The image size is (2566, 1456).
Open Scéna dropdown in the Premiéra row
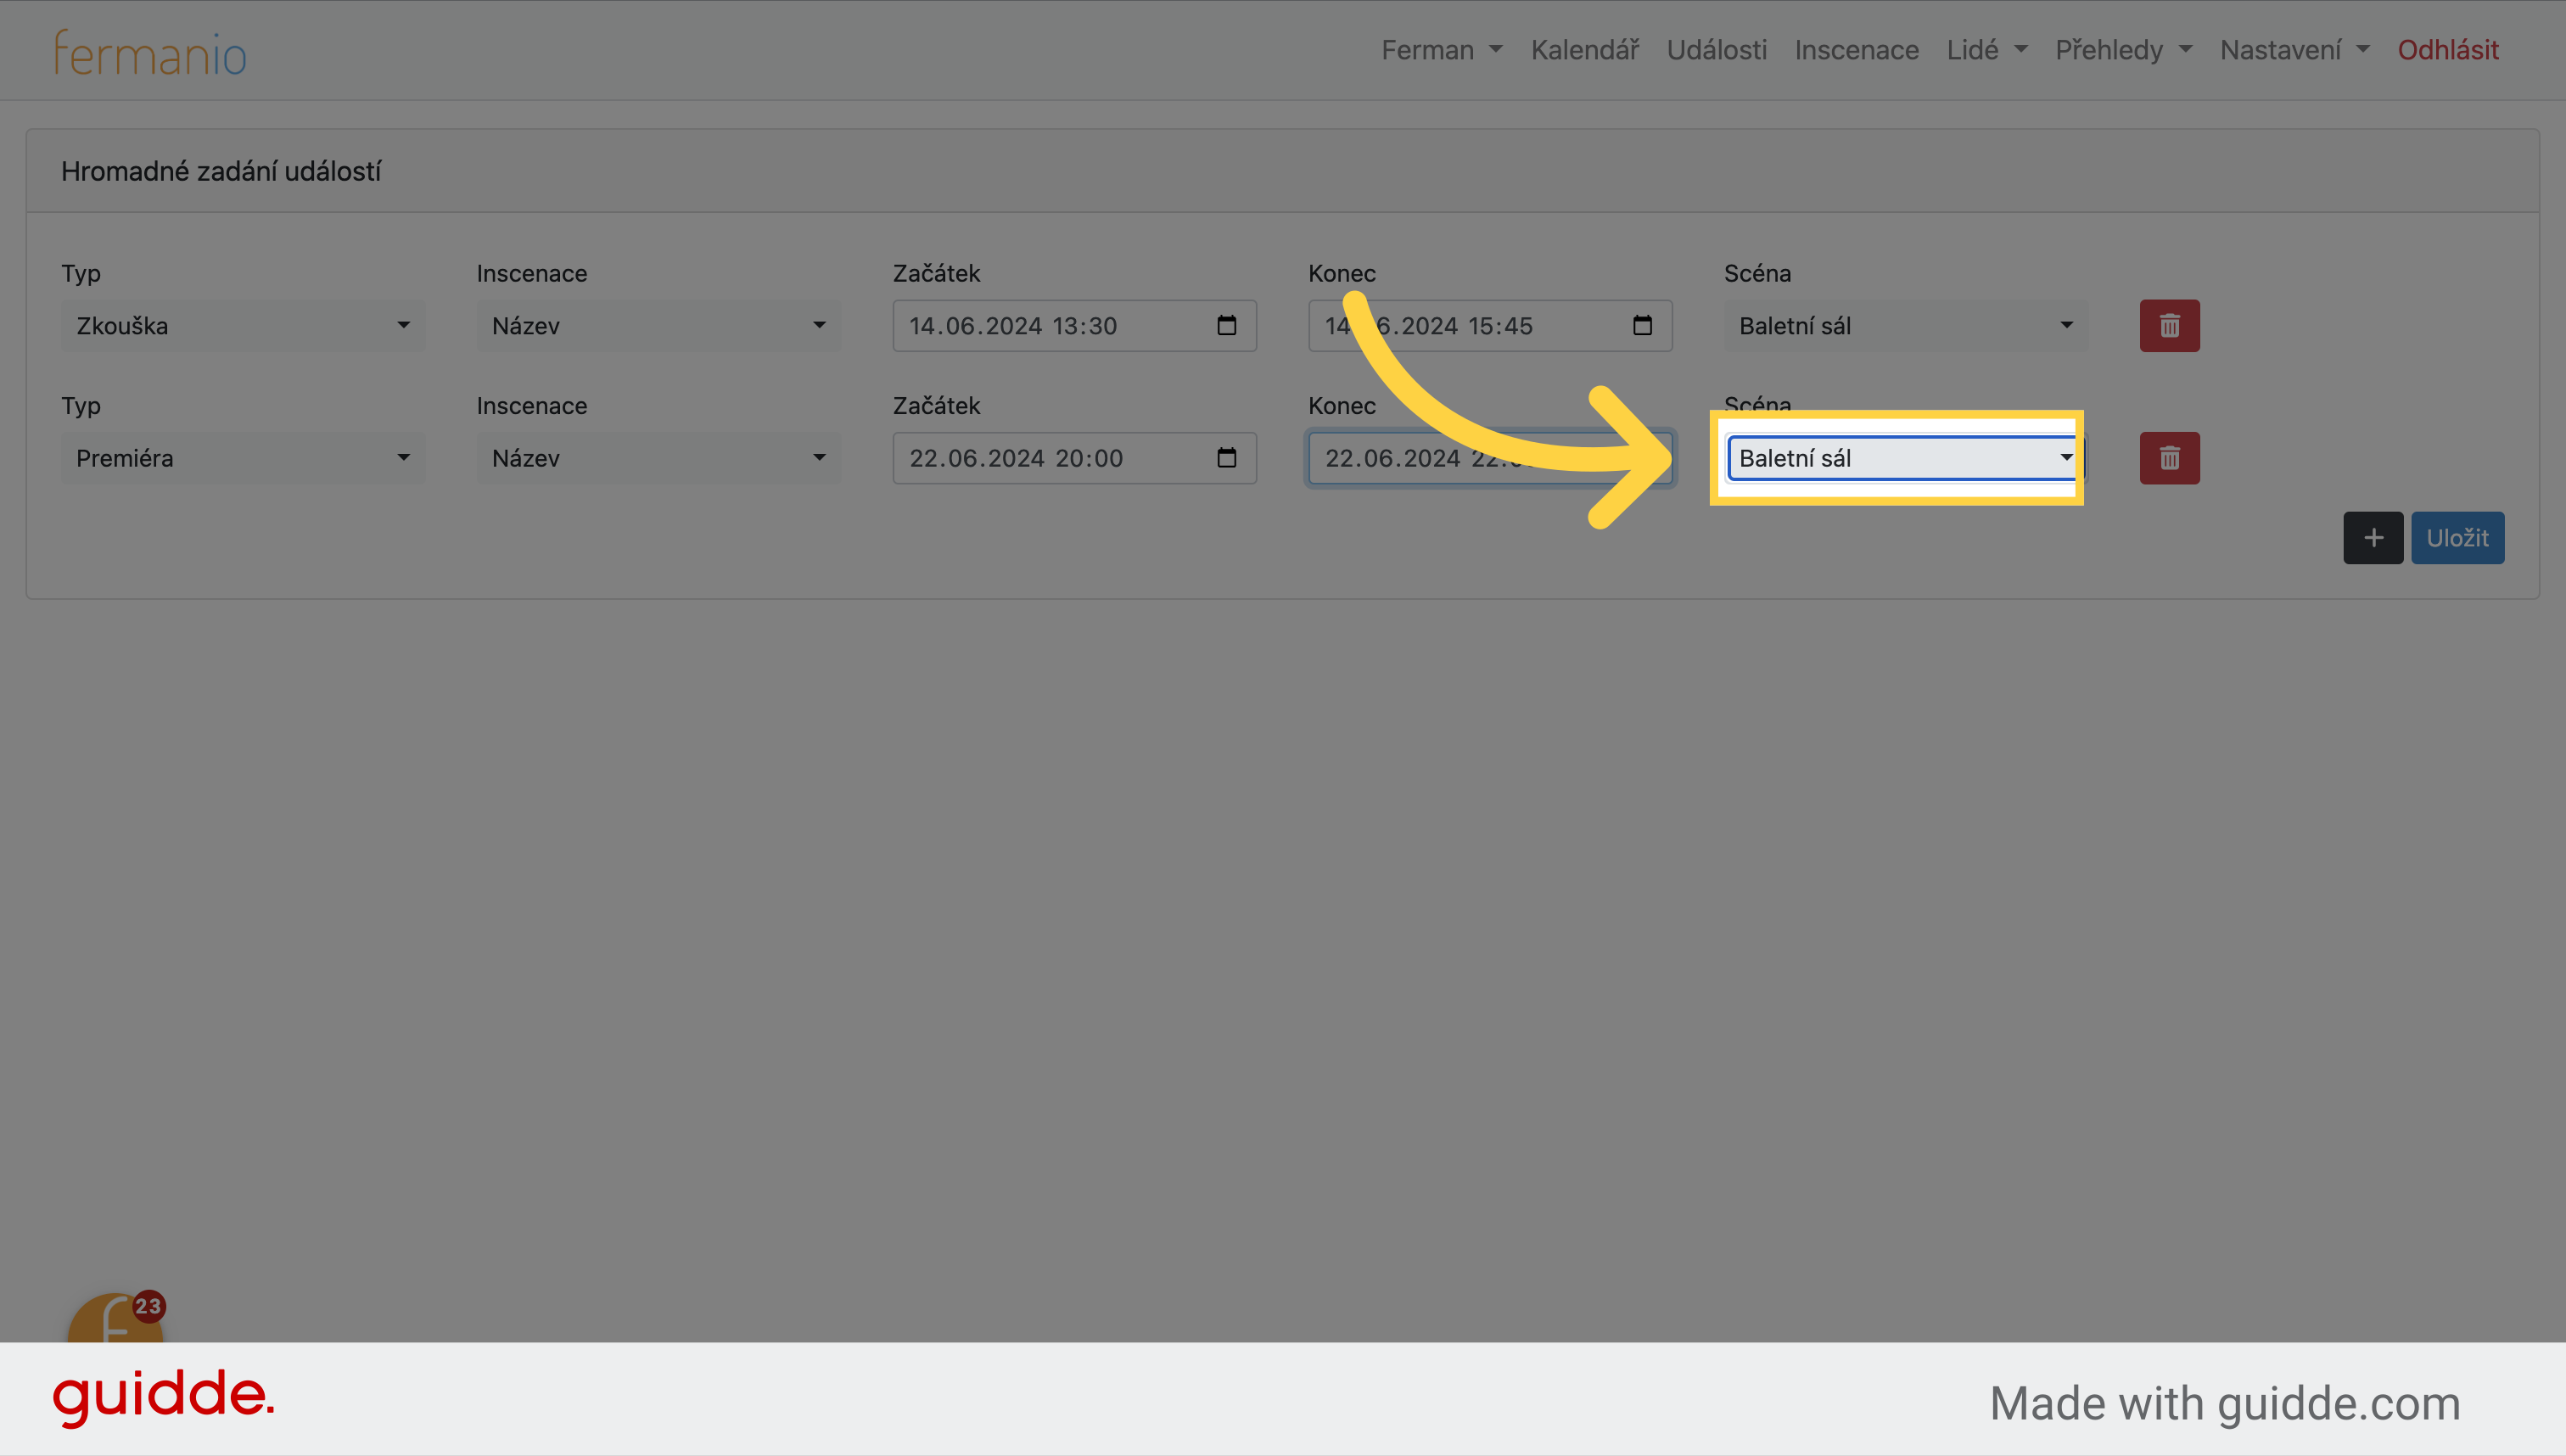[x=1906, y=458]
